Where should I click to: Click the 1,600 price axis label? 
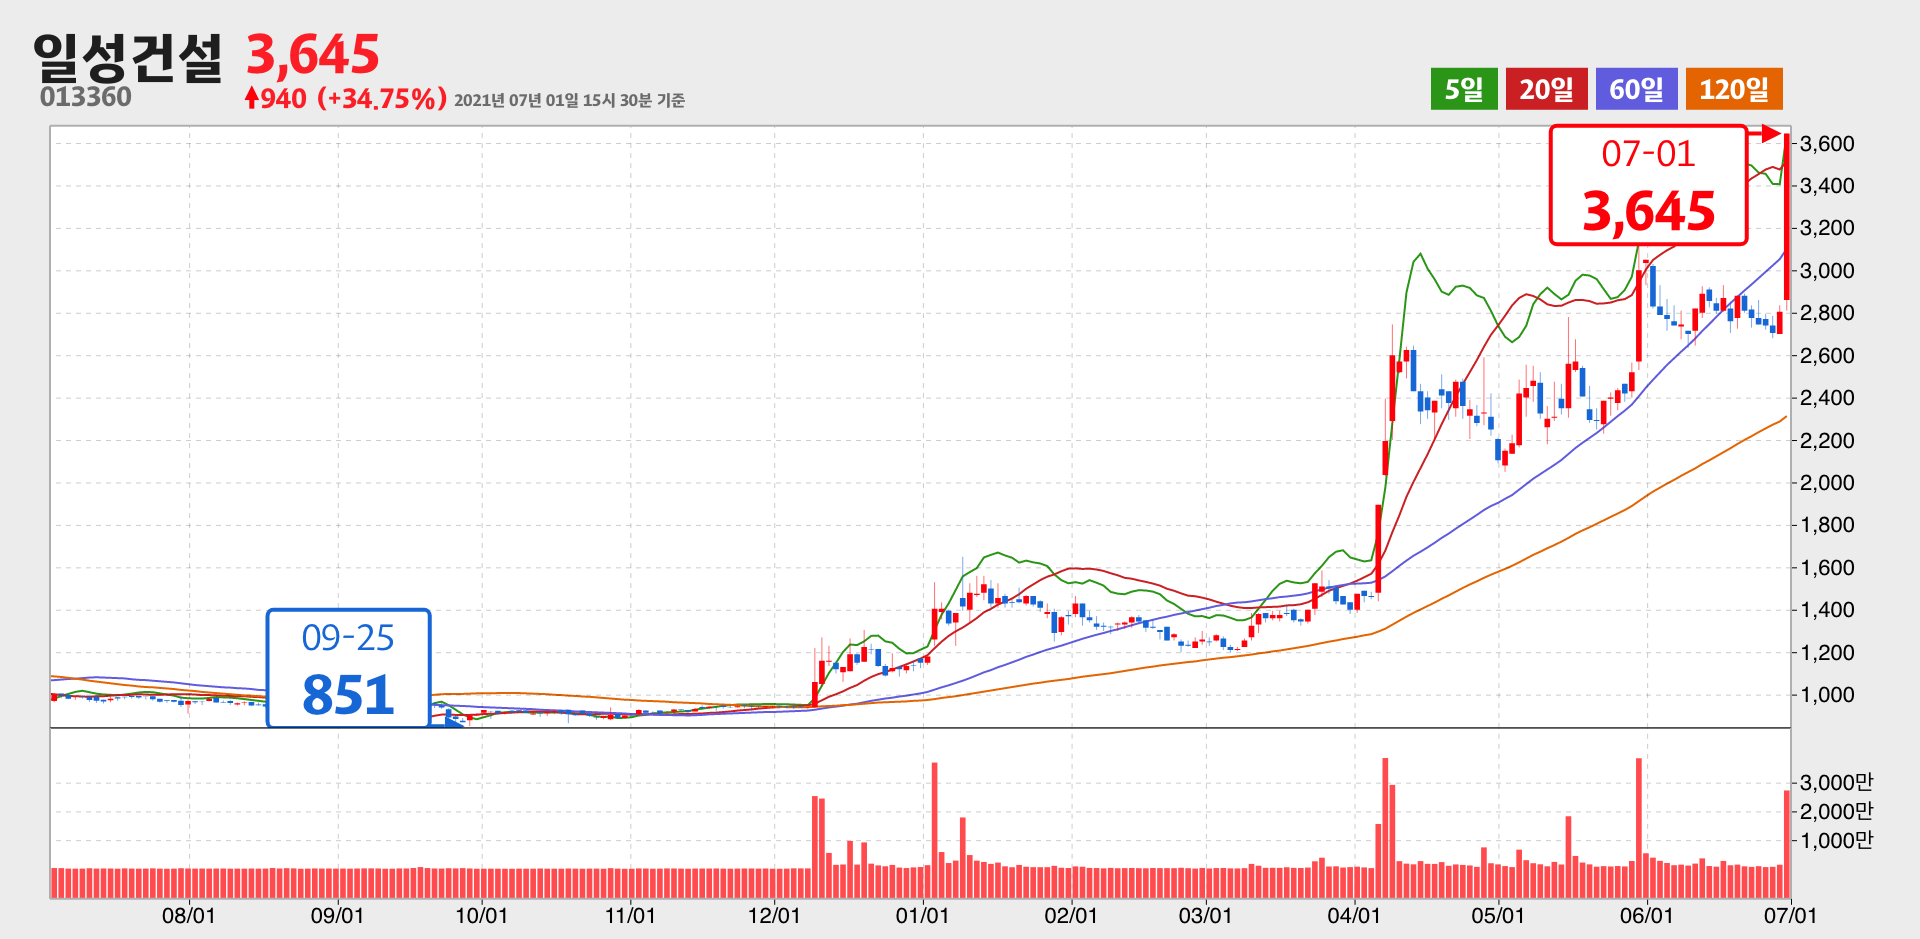(x=1827, y=567)
